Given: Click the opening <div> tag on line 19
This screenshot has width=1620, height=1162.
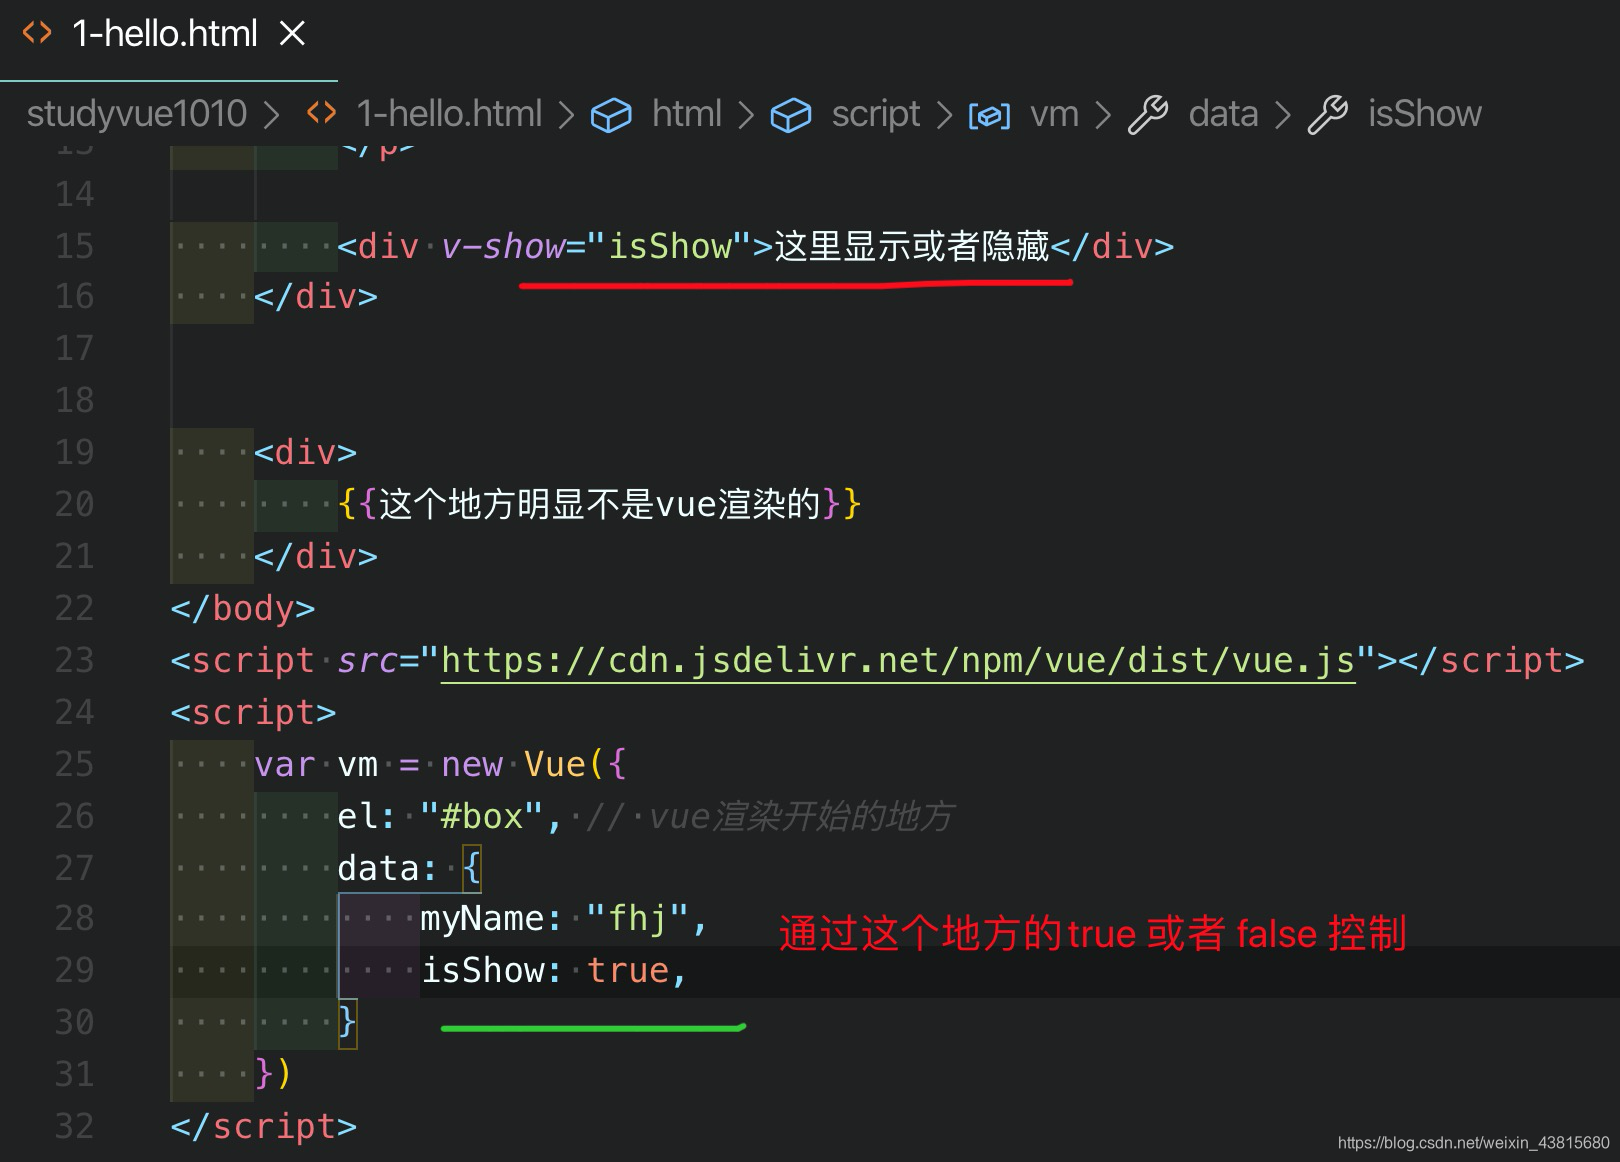Looking at the screenshot, I should coord(305,453).
